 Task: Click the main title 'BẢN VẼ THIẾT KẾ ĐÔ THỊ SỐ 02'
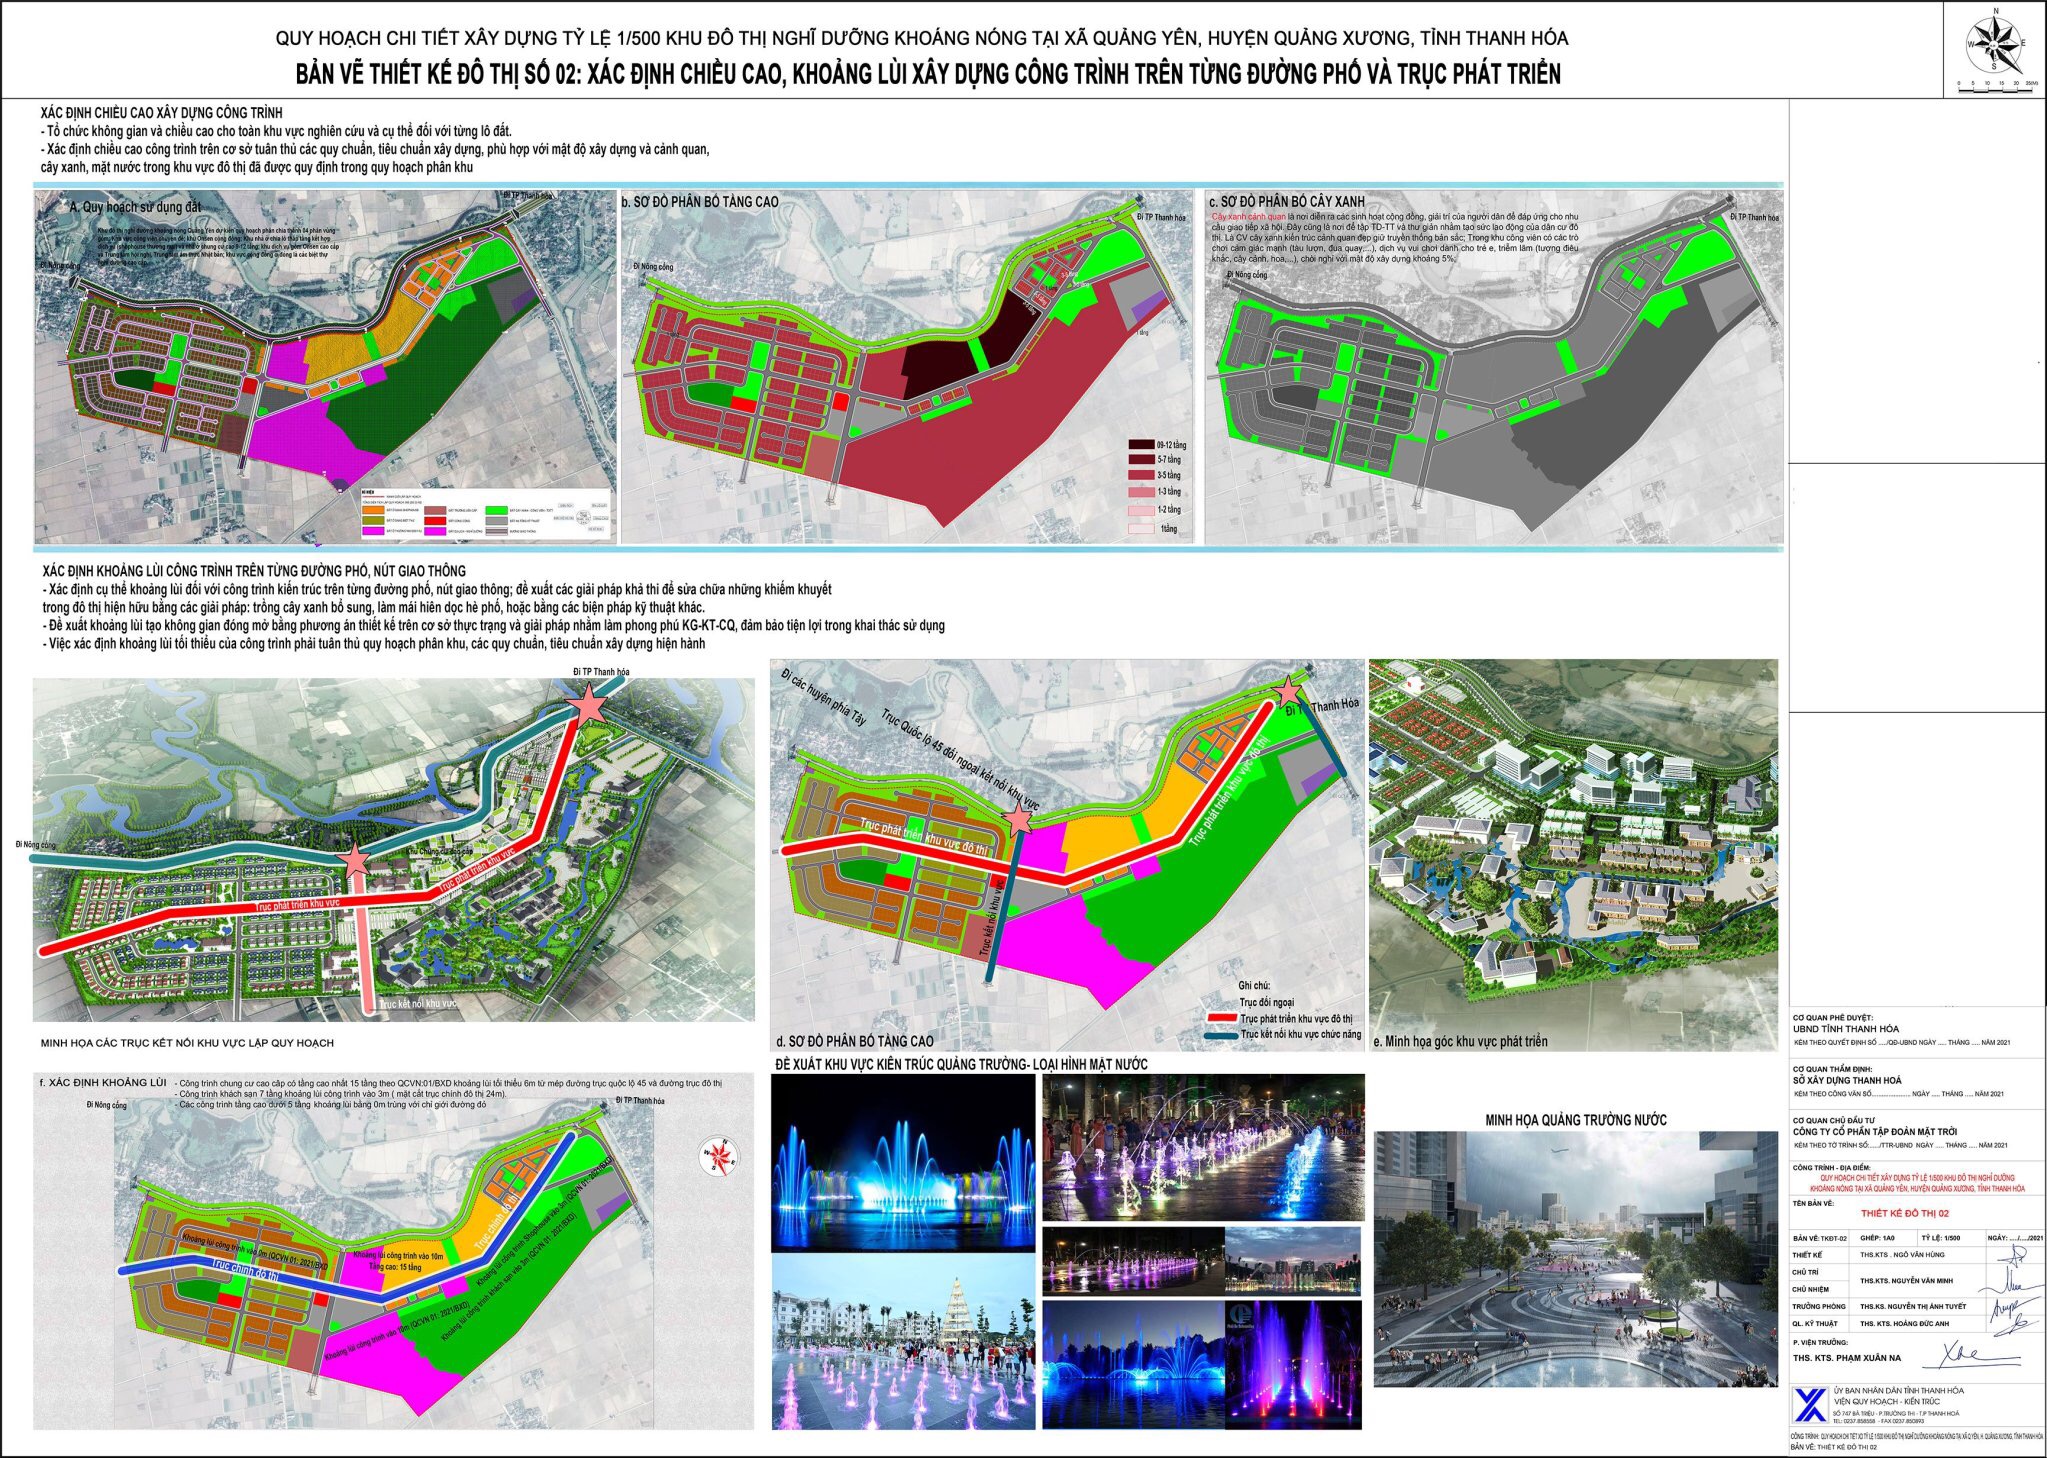point(435,73)
